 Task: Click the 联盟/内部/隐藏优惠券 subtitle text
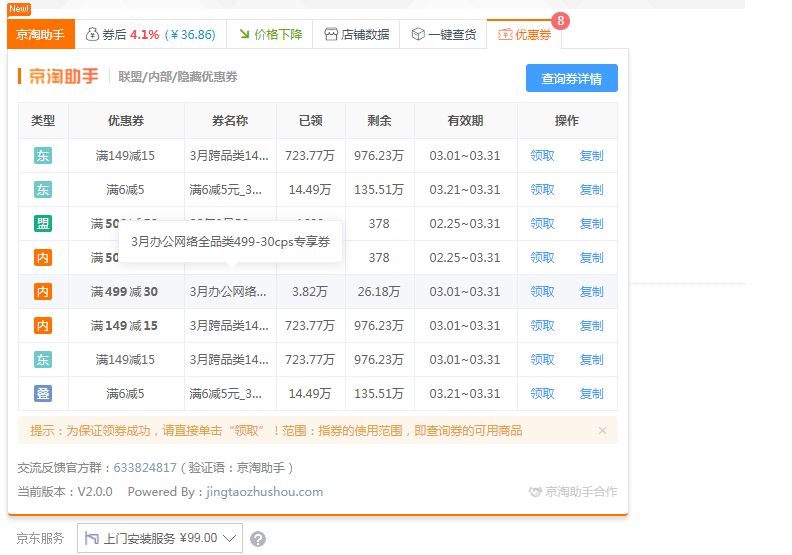(178, 77)
